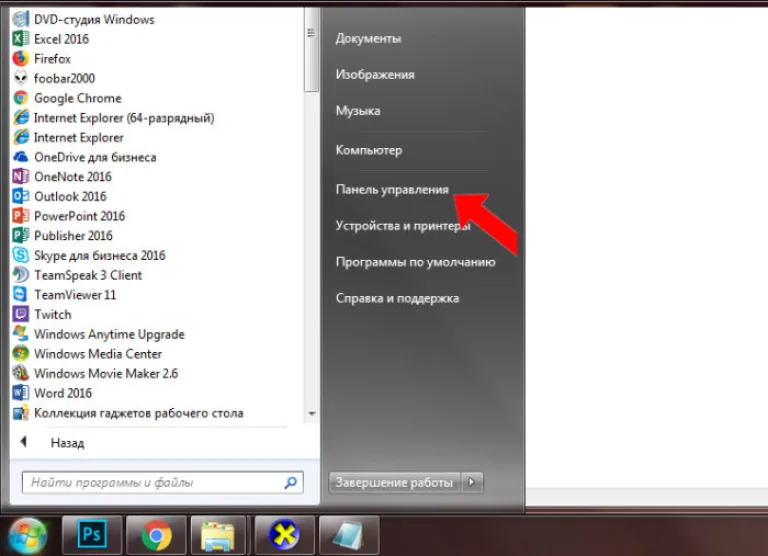Click the programs list scrollbar thumb

pos(311,50)
